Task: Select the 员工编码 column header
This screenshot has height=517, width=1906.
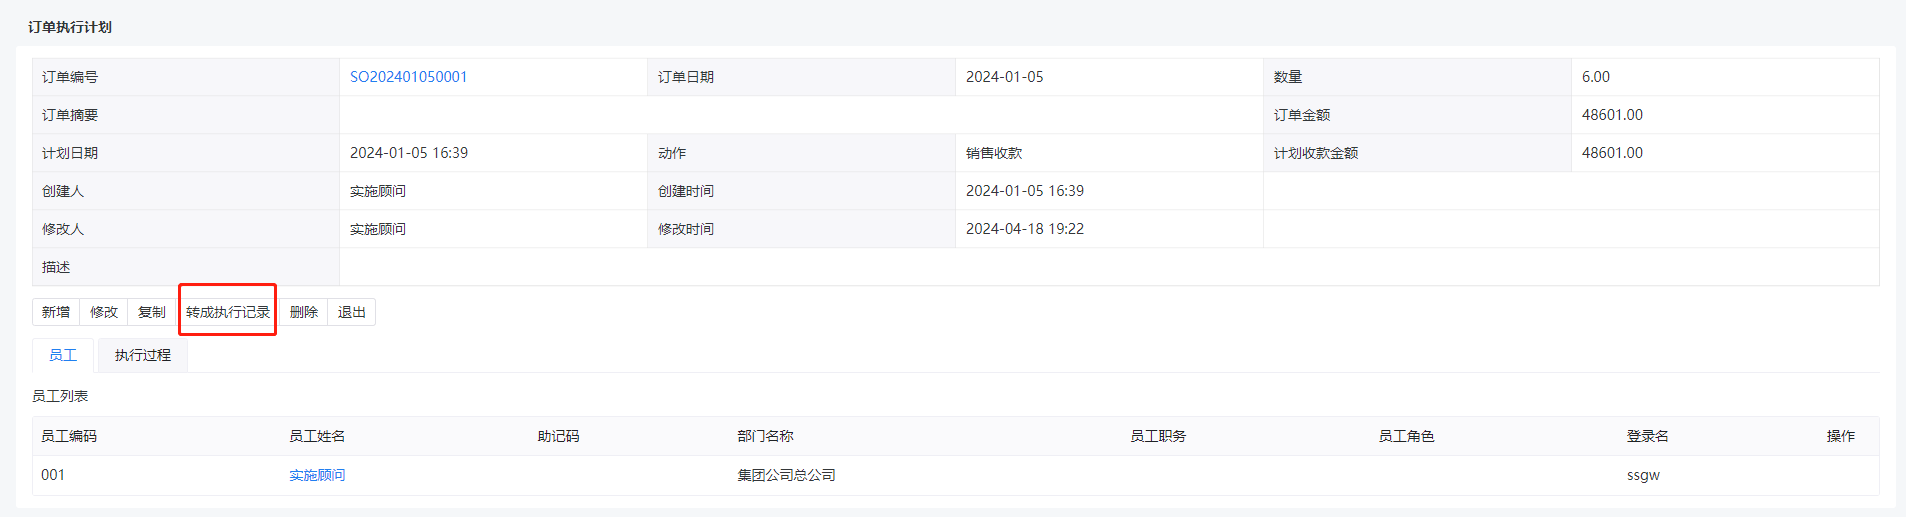Action: pyautogui.click(x=69, y=436)
